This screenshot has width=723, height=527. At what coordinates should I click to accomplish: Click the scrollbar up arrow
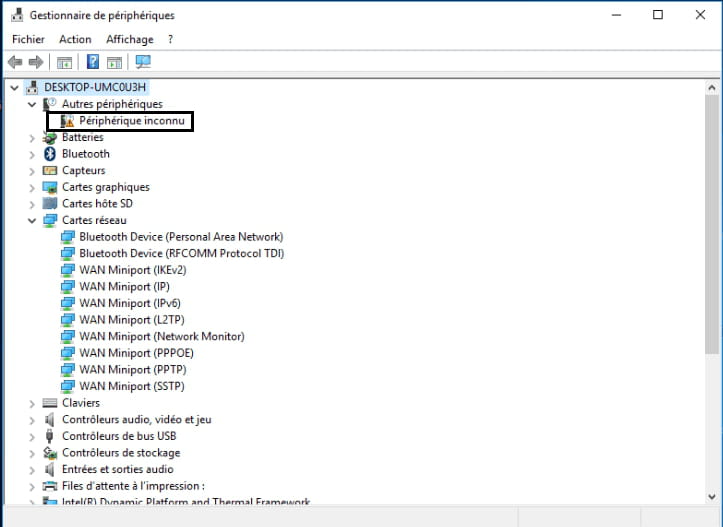click(712, 88)
